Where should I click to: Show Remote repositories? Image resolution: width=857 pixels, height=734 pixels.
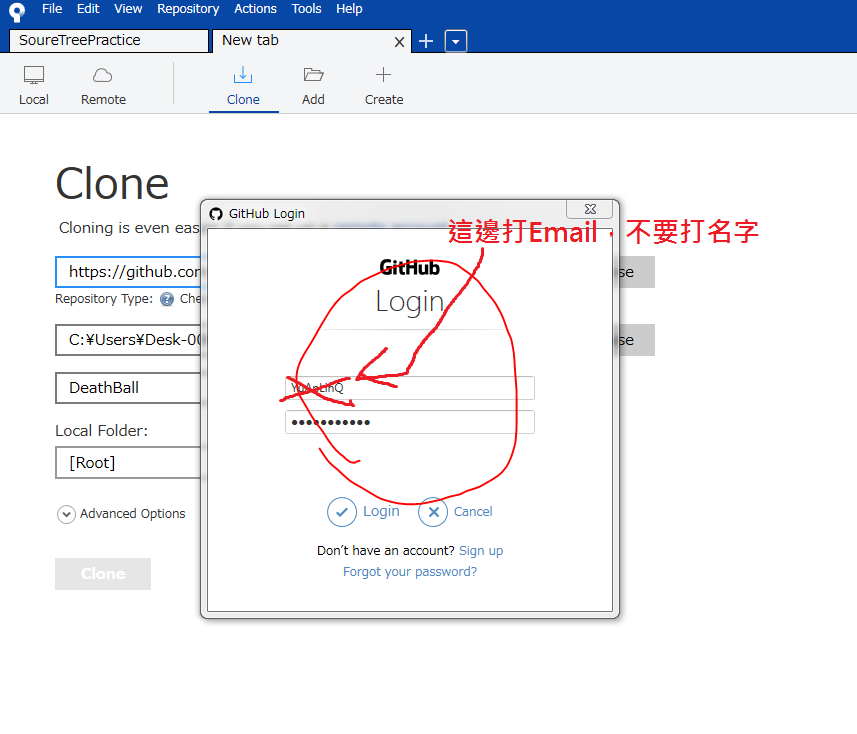click(x=103, y=85)
